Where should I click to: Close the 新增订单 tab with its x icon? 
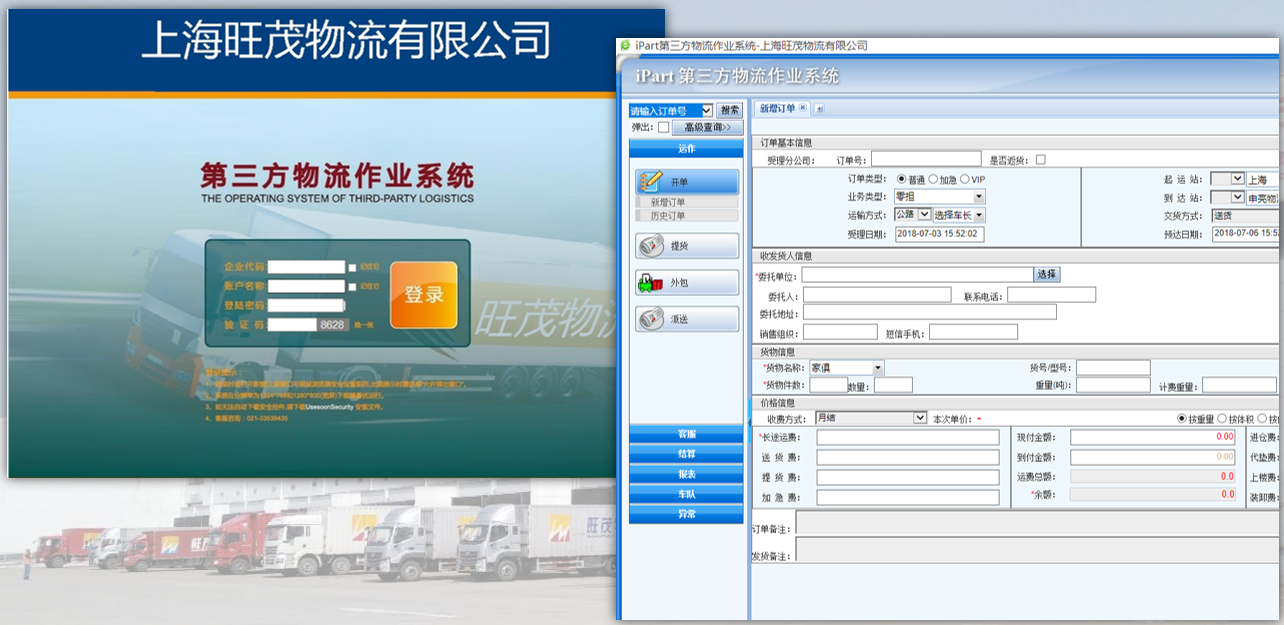coord(803,108)
